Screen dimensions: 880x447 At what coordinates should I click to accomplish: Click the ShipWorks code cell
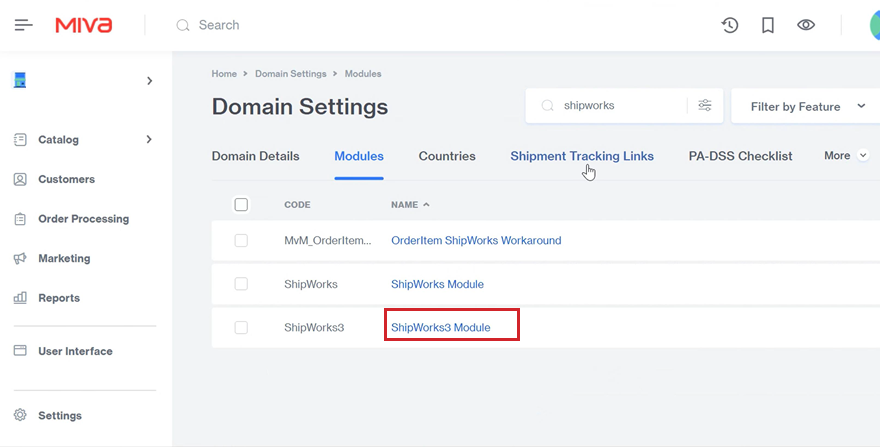coord(311,284)
